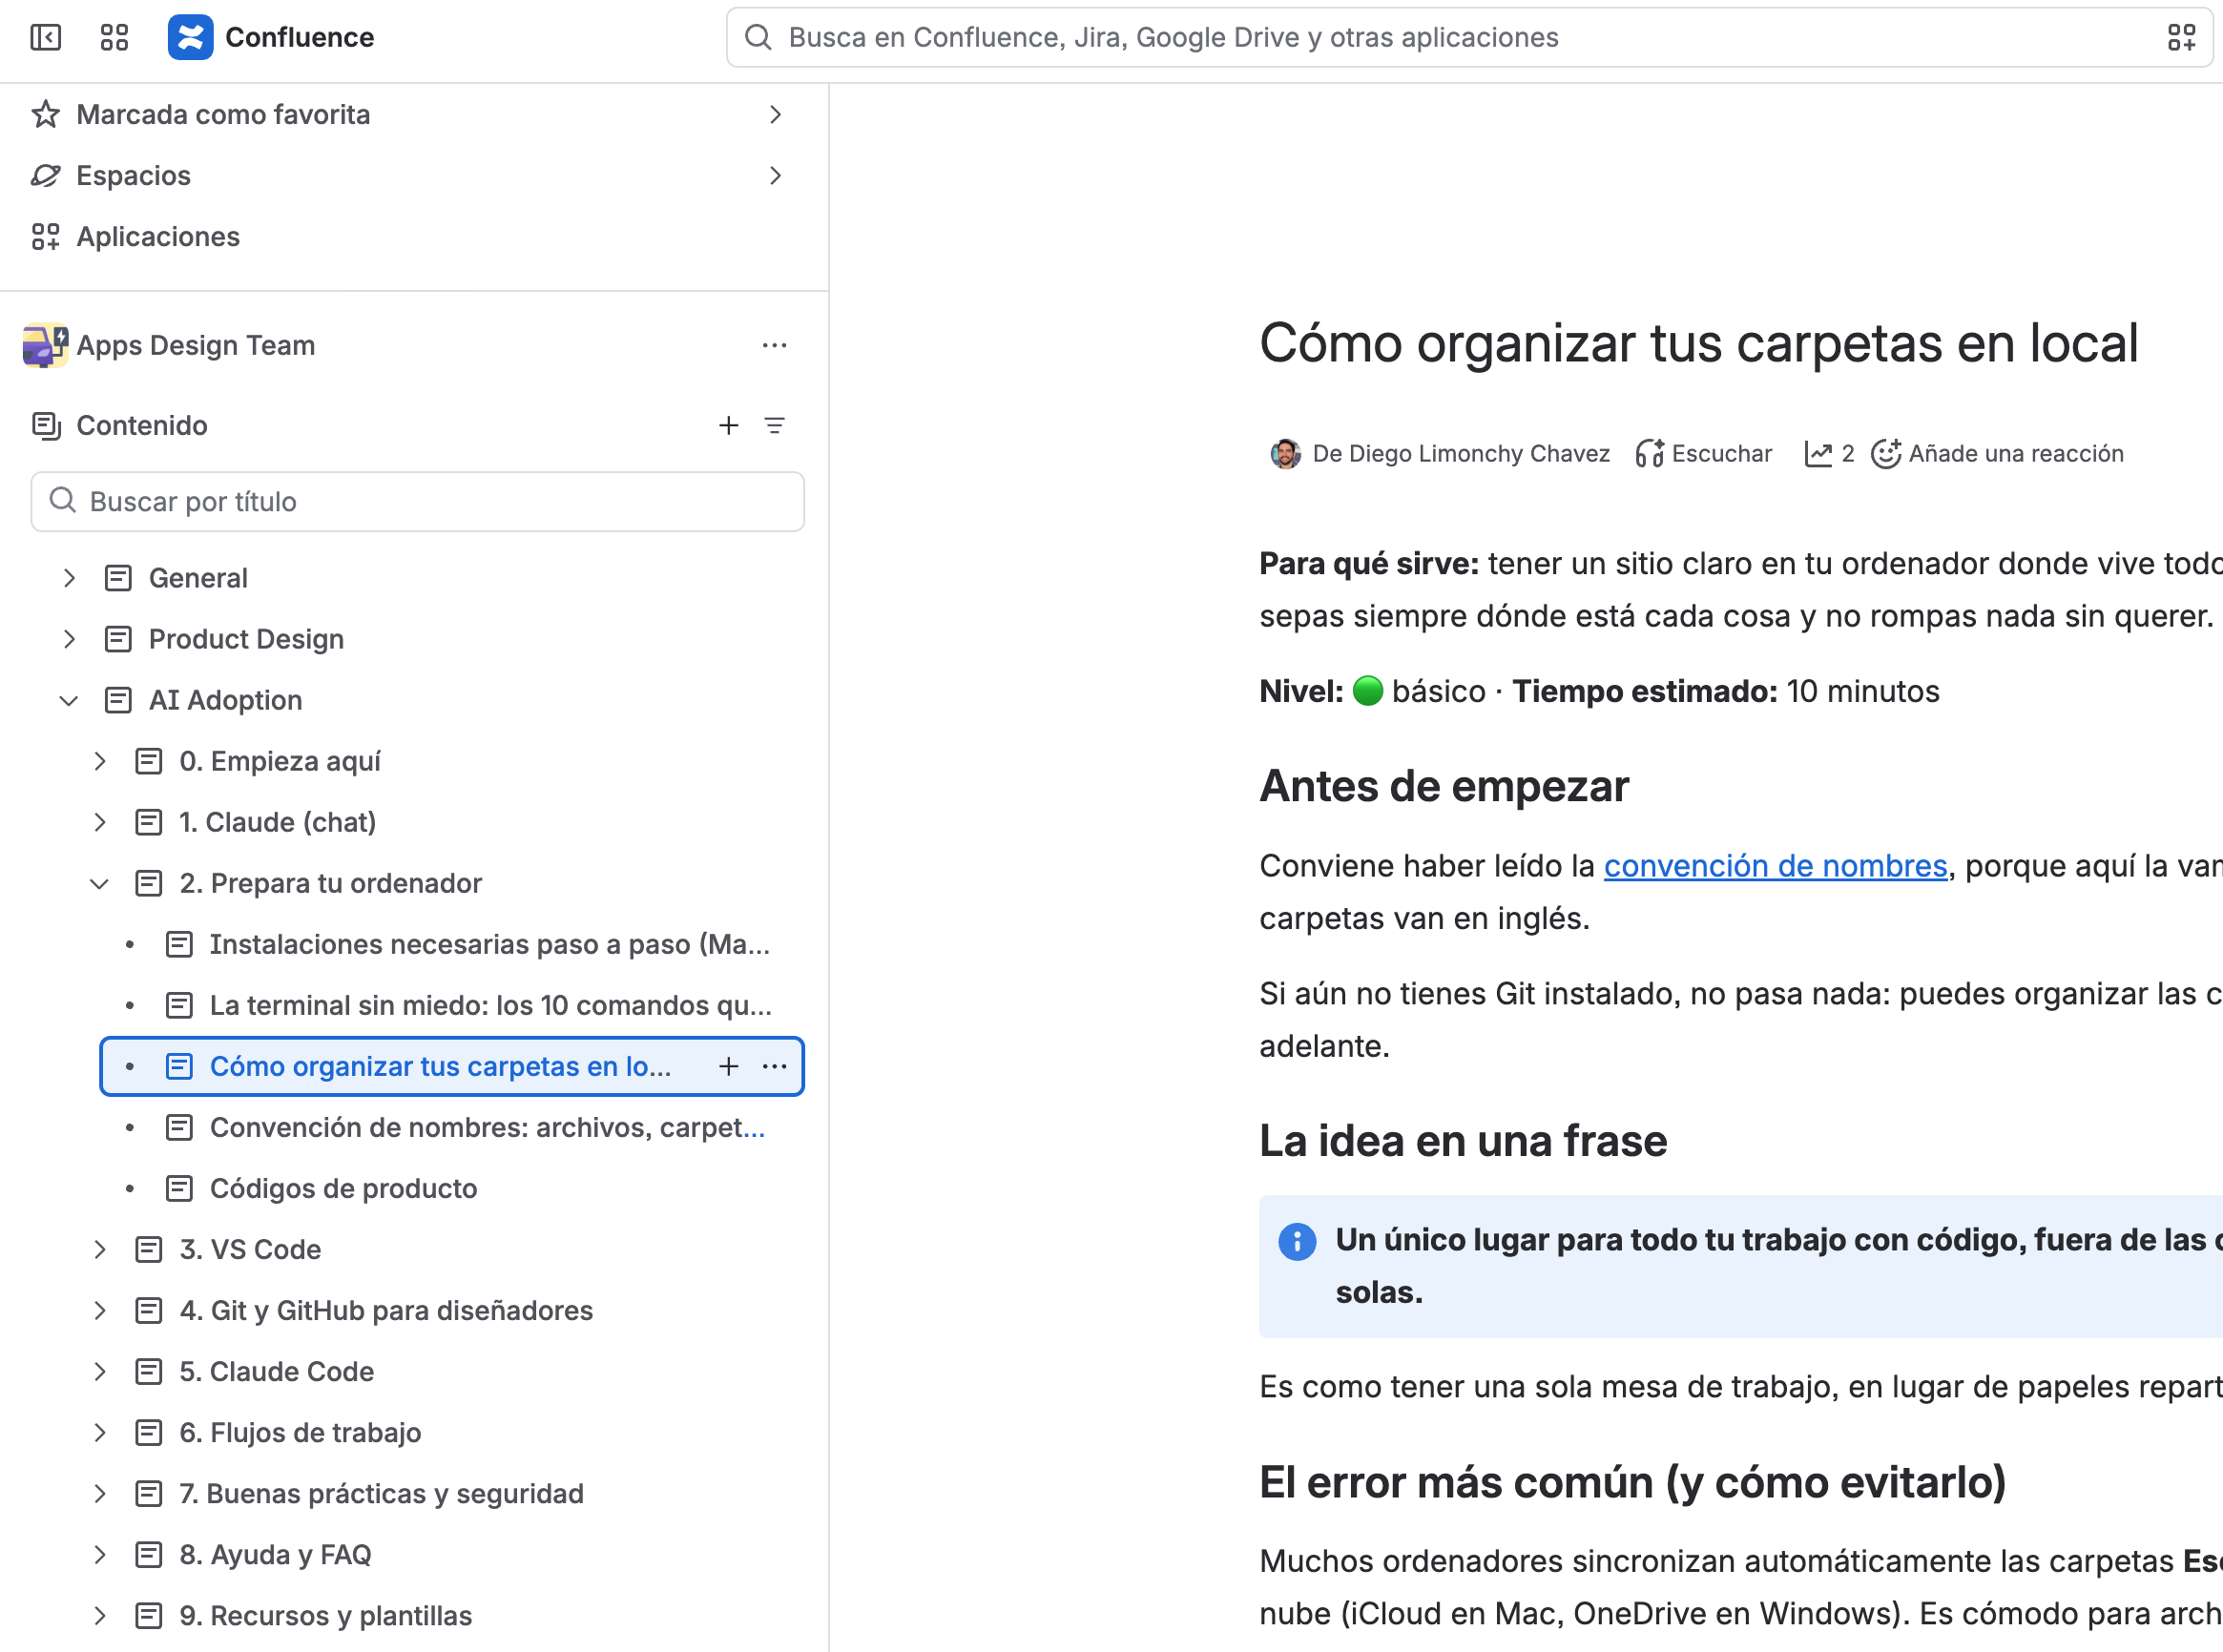Open the apps icon inside the search bar
The height and width of the screenshot is (1652, 2223).
pyautogui.click(x=2181, y=37)
